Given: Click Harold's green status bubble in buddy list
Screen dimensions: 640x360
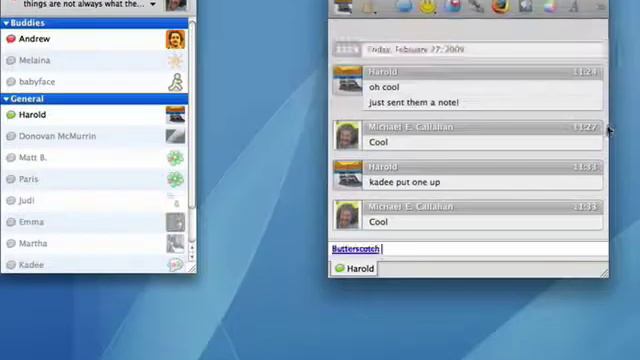Looking at the screenshot, I should pyautogui.click(x=11, y=115).
